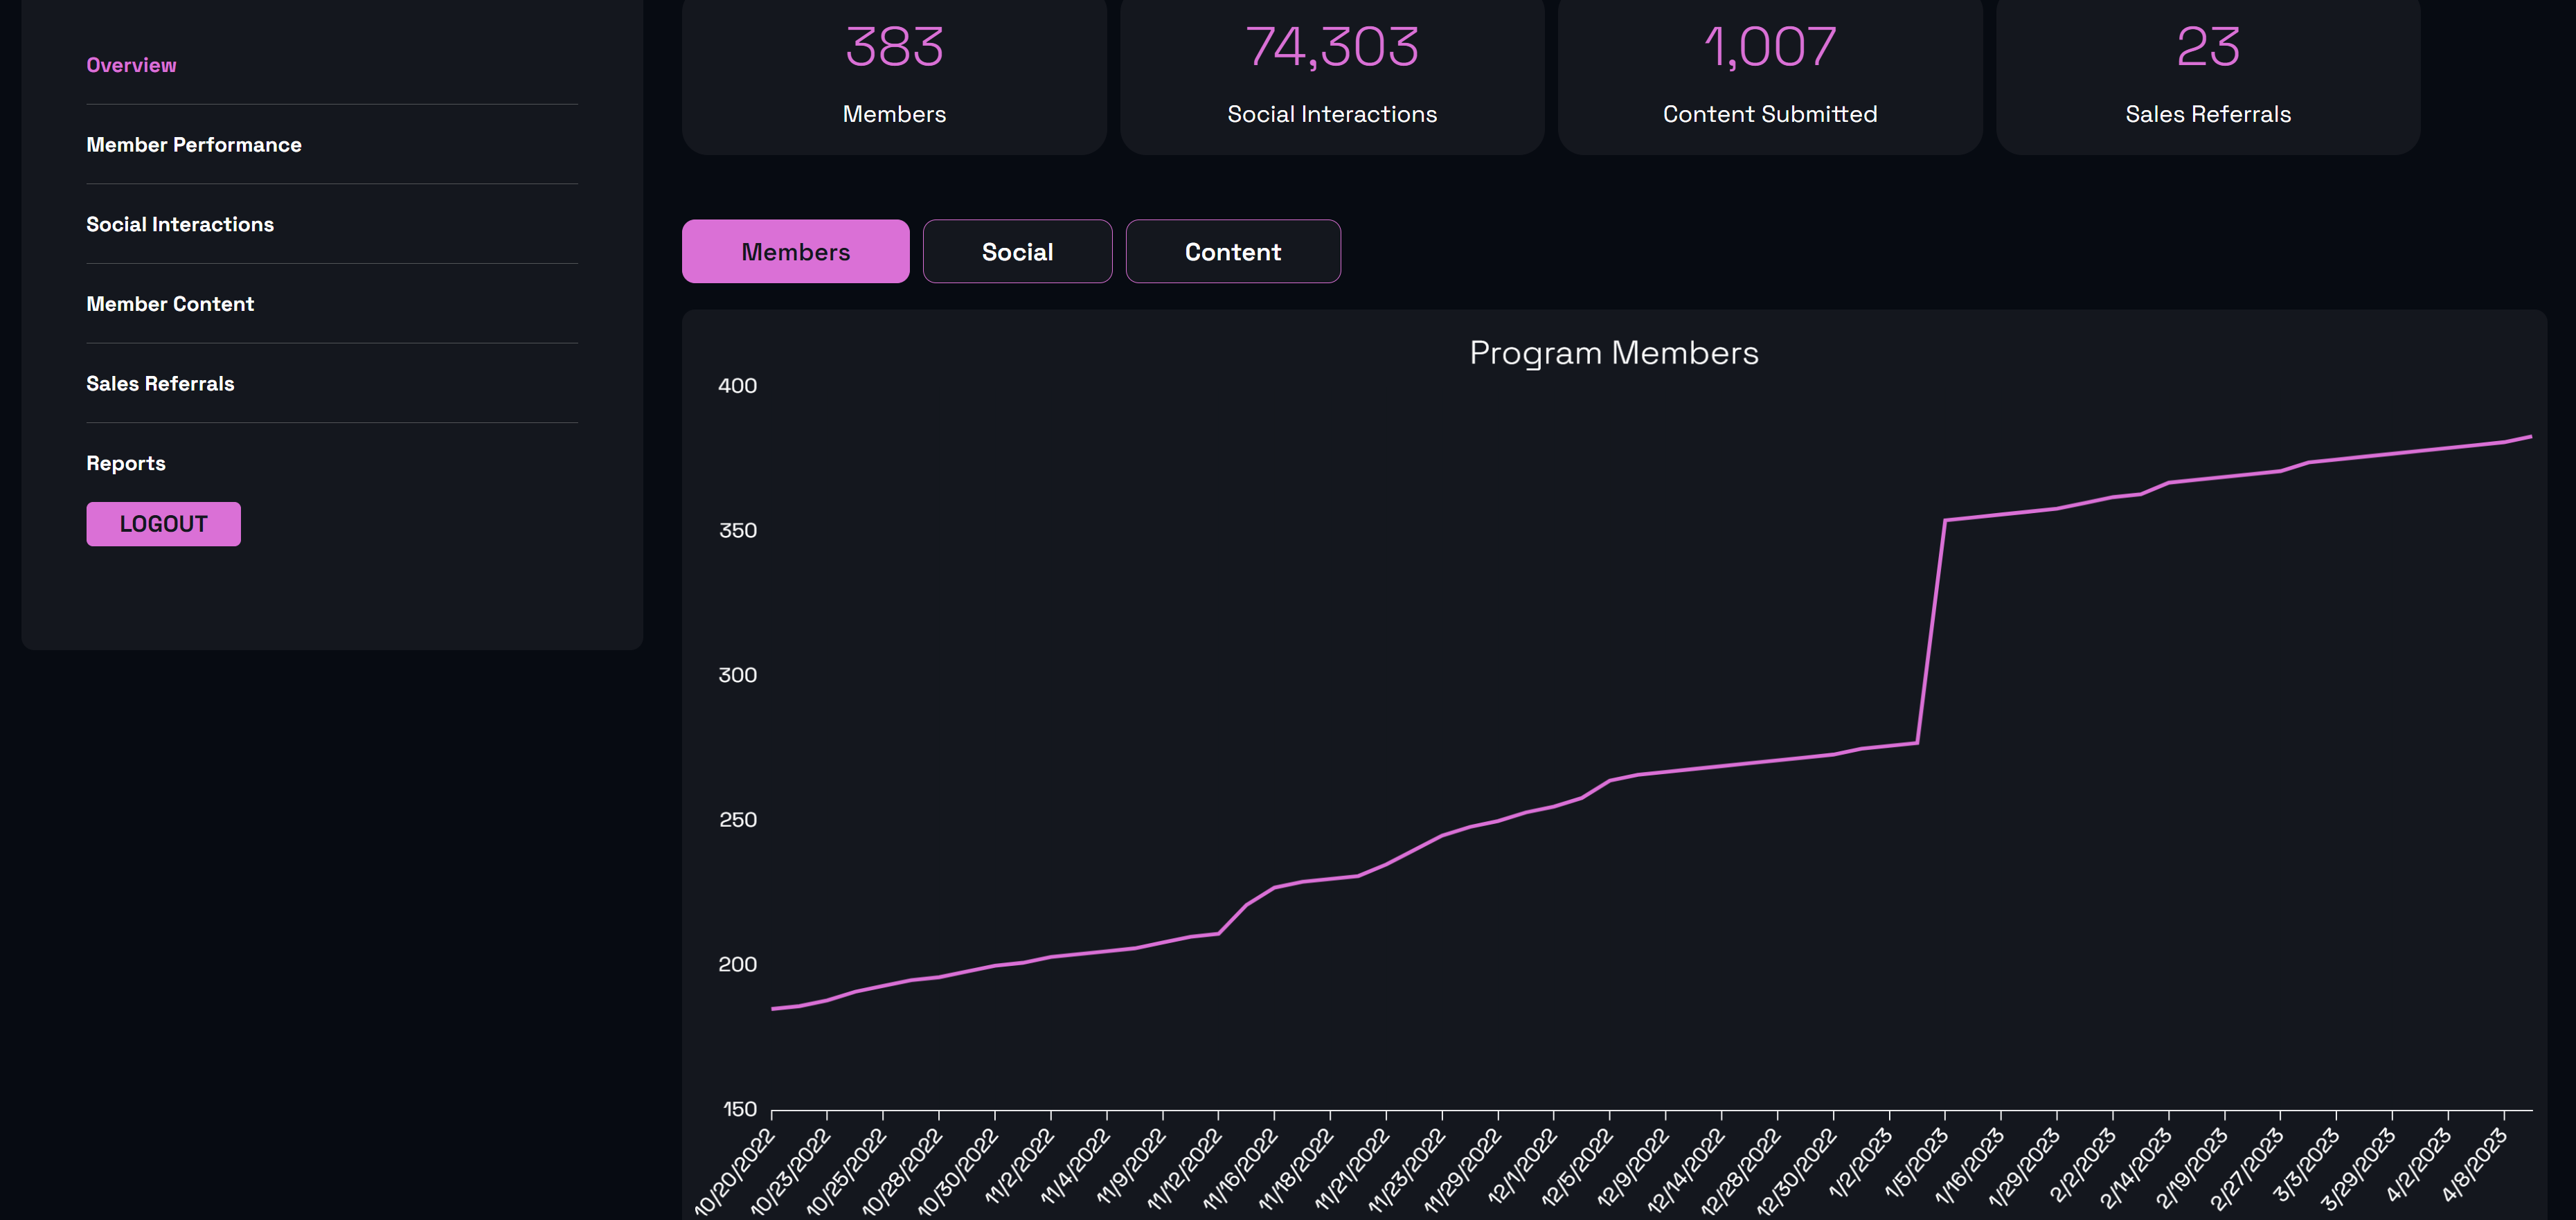Image resolution: width=2576 pixels, height=1220 pixels.
Task: Select the Members chart tab
Action: pos(795,252)
